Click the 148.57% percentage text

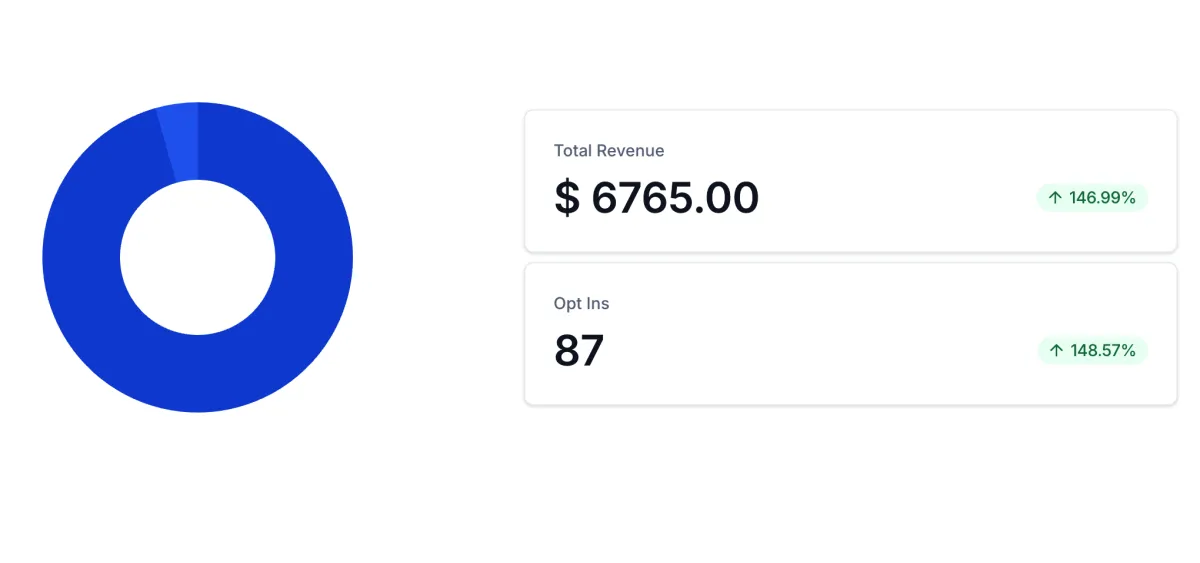1103,351
